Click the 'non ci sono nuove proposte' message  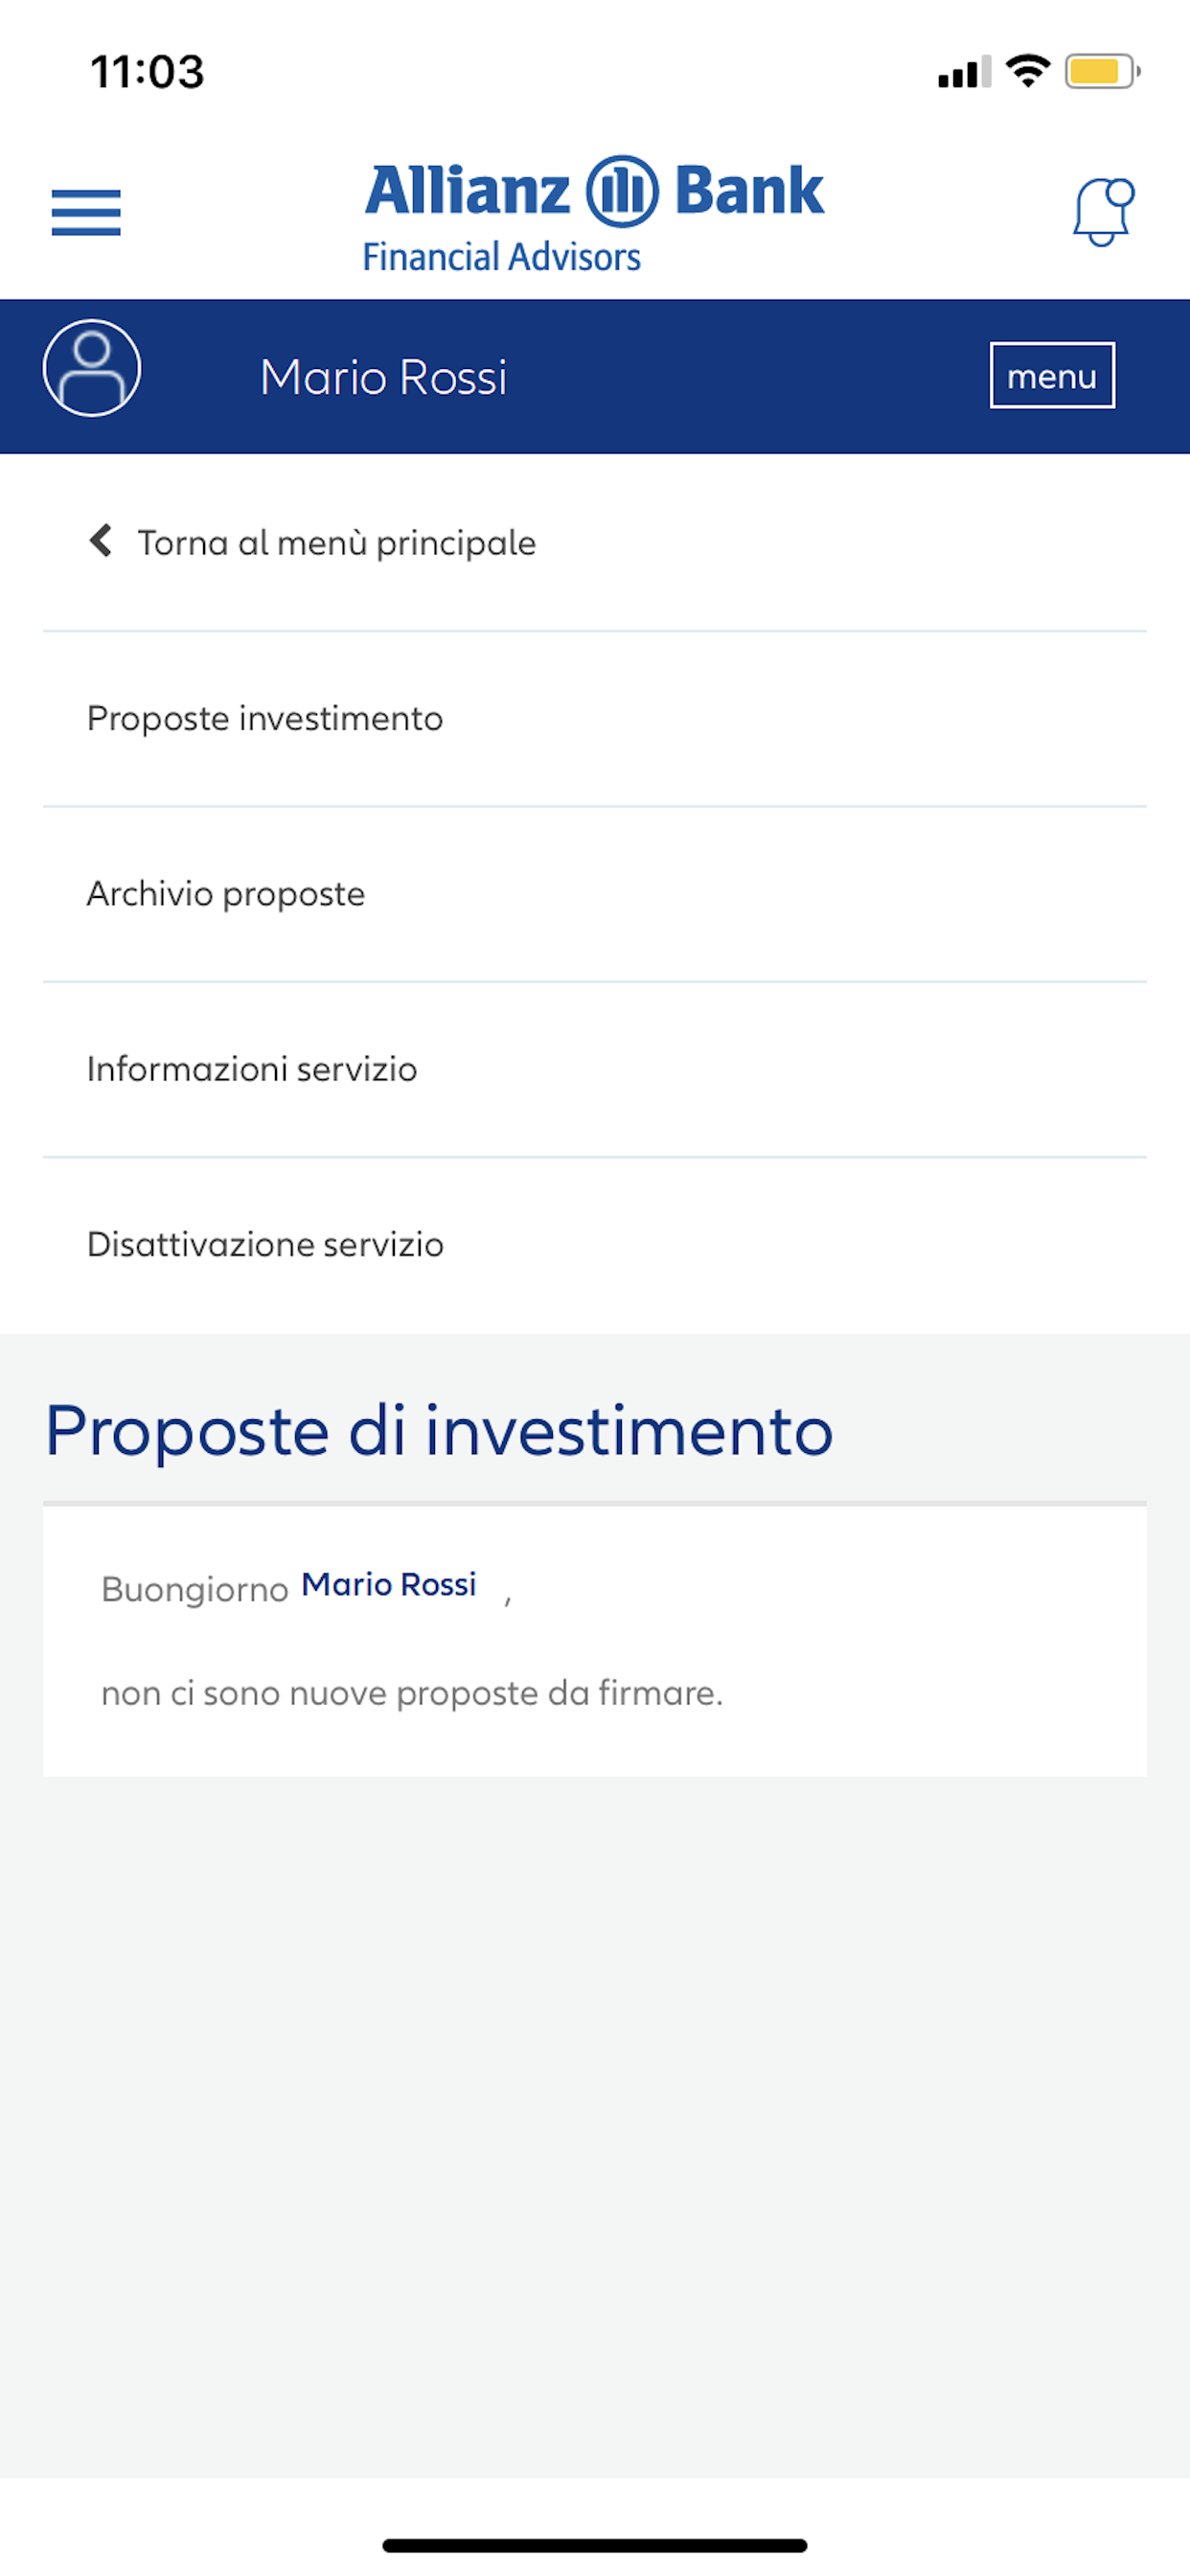[x=412, y=1693]
